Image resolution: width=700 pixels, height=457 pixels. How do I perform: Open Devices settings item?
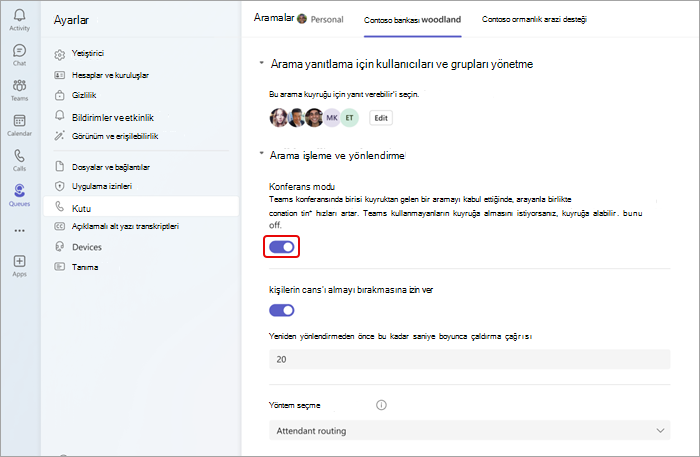(87, 247)
